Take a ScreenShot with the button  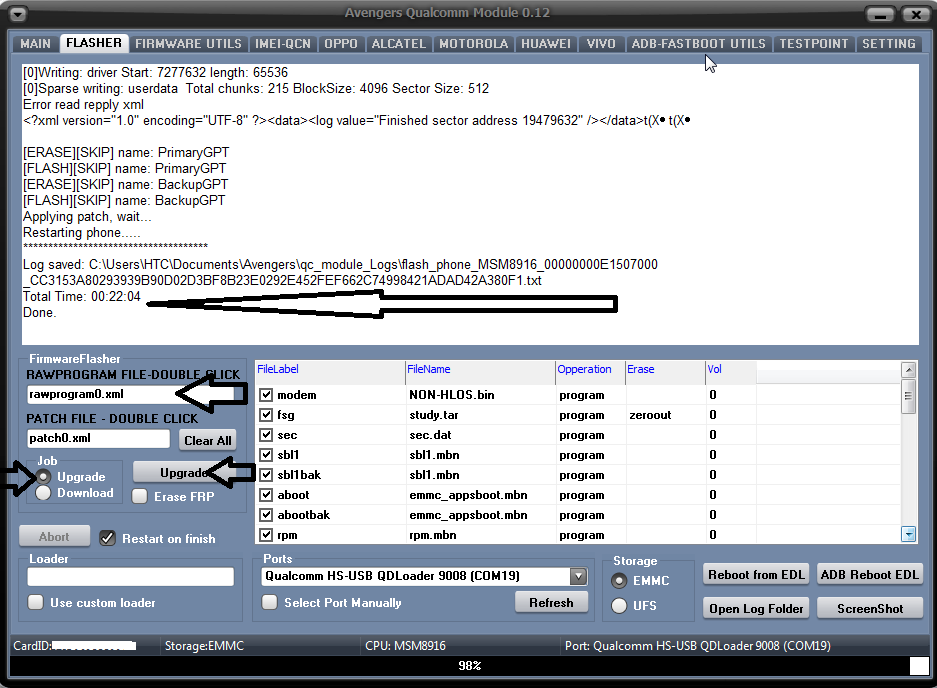tap(869, 609)
